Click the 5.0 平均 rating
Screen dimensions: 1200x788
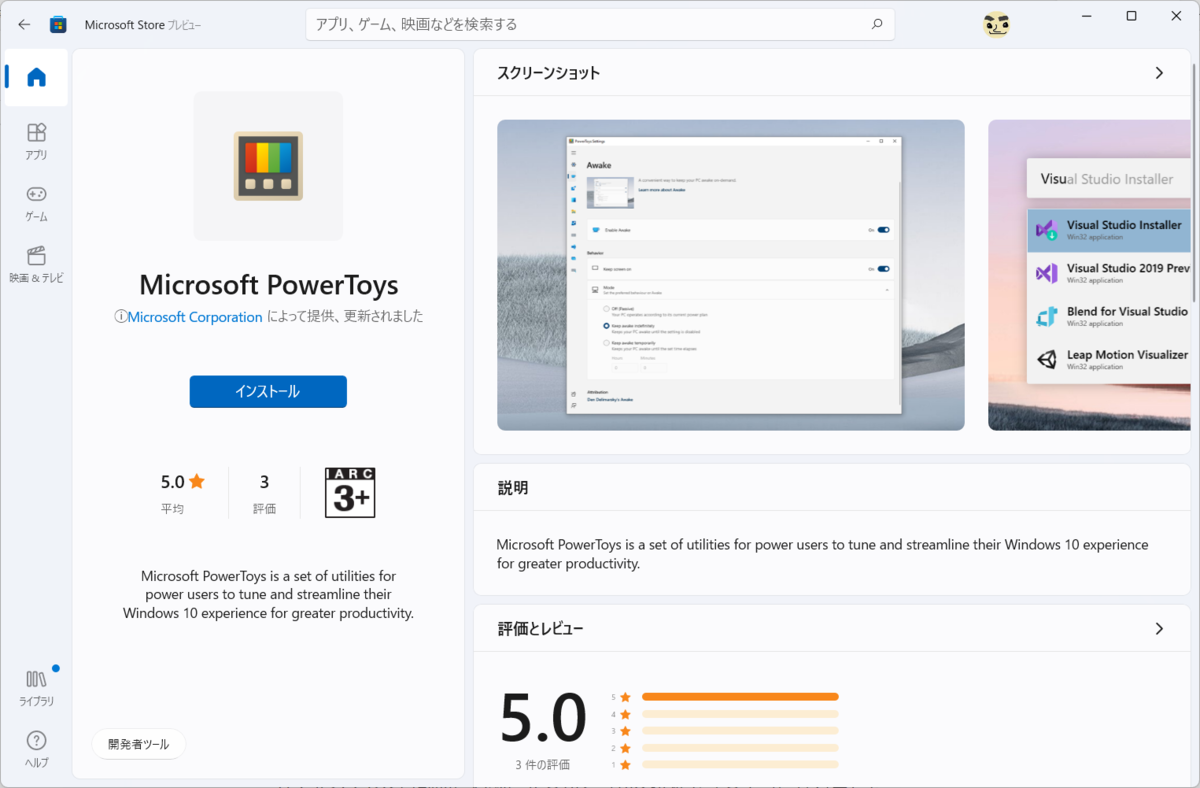coord(182,493)
